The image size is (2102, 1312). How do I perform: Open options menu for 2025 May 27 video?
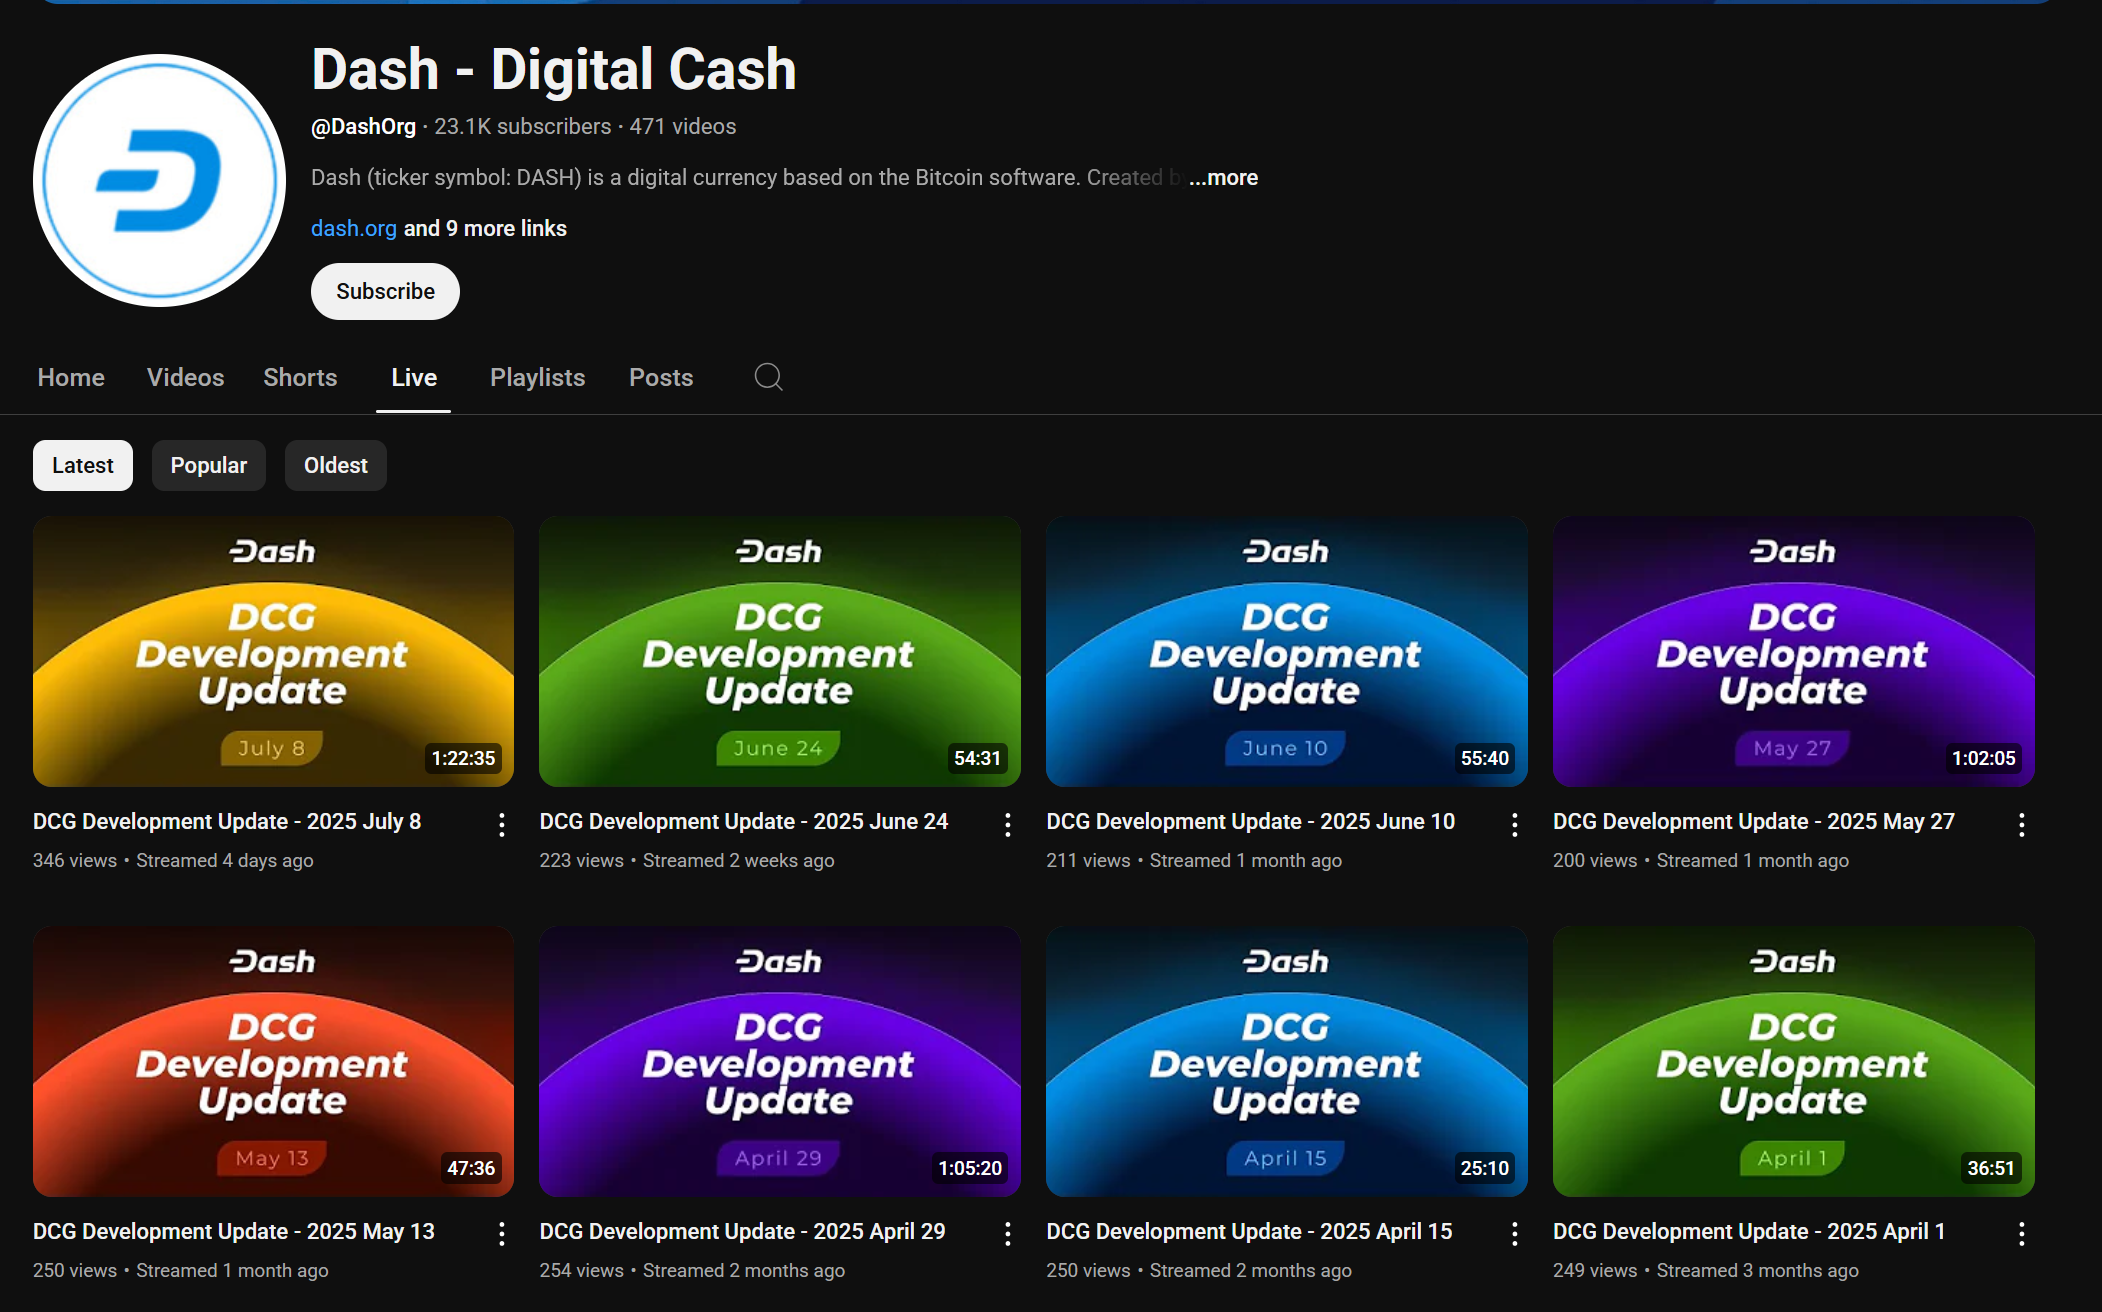pos(2021,824)
